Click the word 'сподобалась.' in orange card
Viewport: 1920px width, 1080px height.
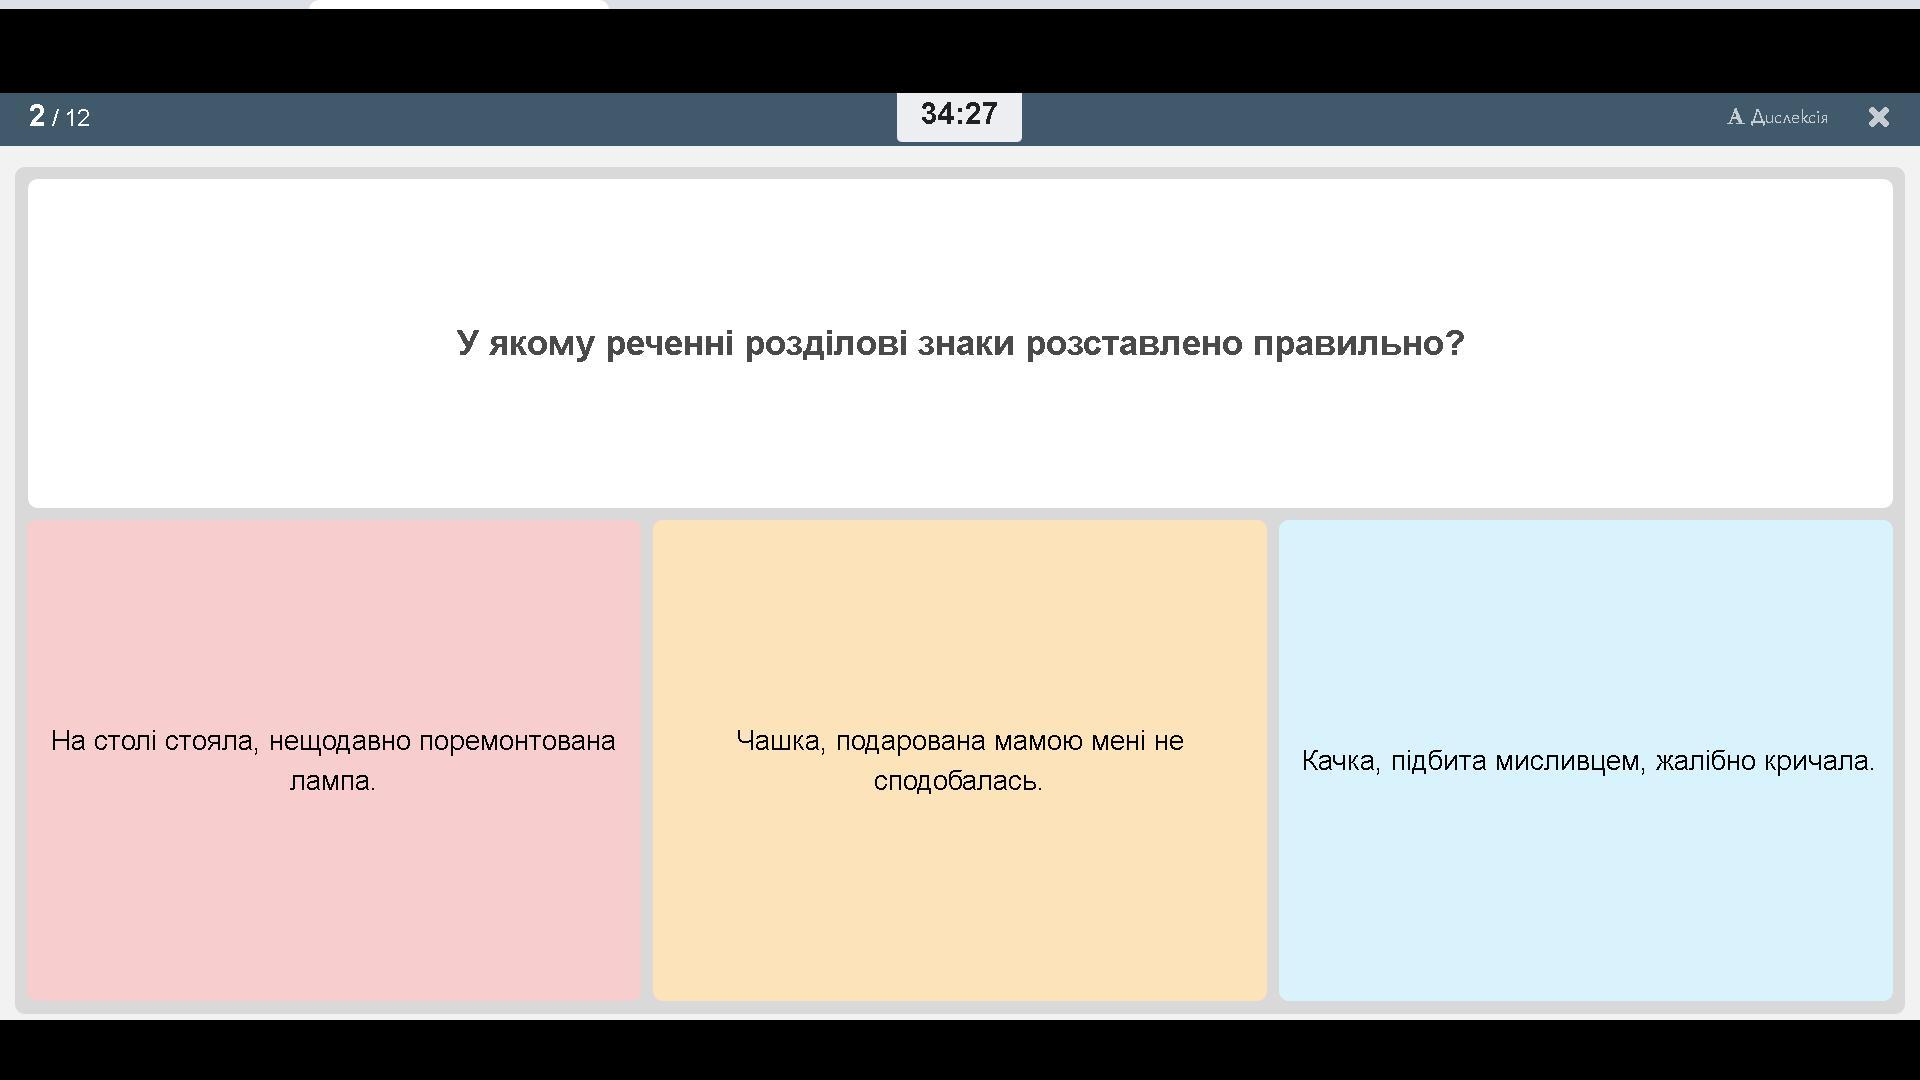[958, 781]
